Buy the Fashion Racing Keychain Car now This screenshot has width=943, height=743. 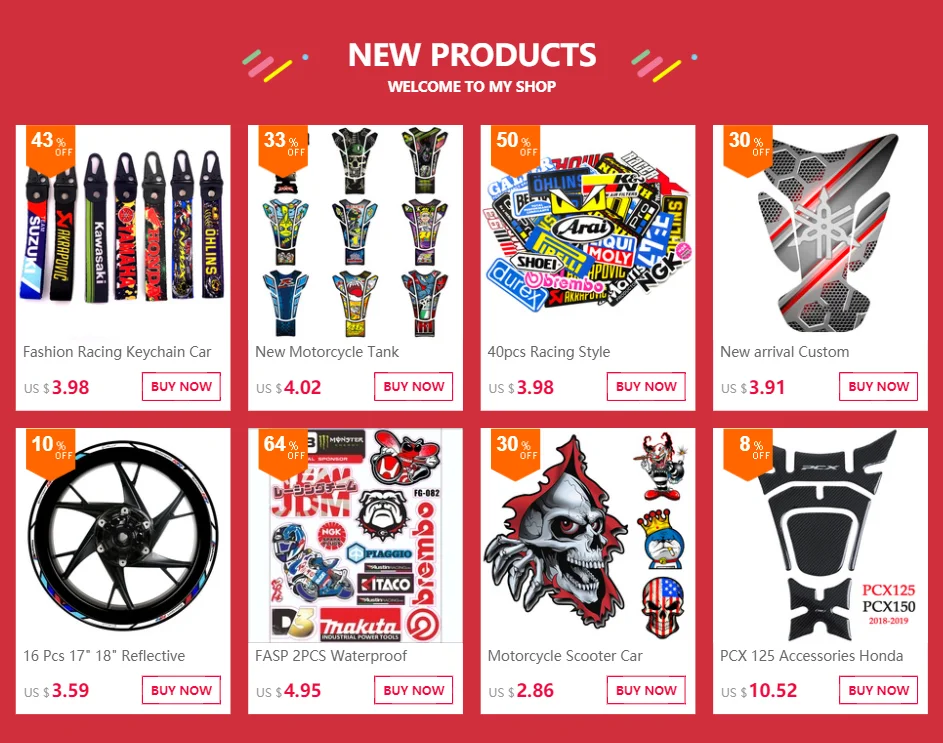tap(181, 386)
